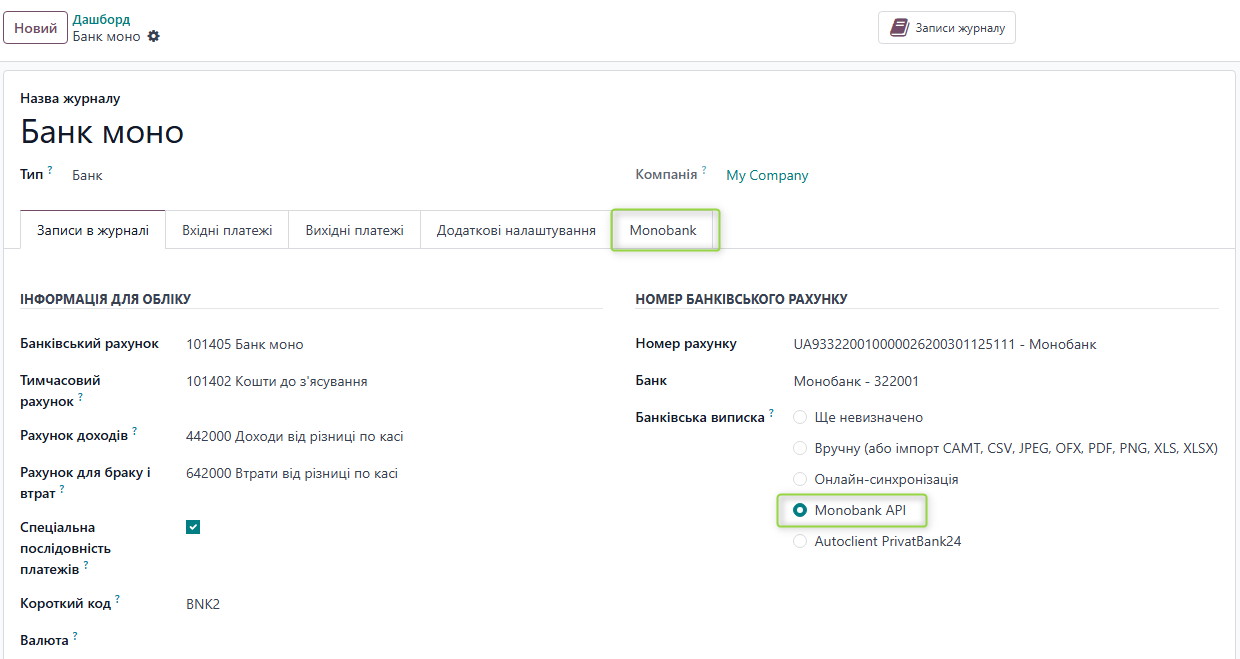Image resolution: width=1240 pixels, height=659 pixels.
Task: Open the My Company link
Action: click(x=766, y=175)
